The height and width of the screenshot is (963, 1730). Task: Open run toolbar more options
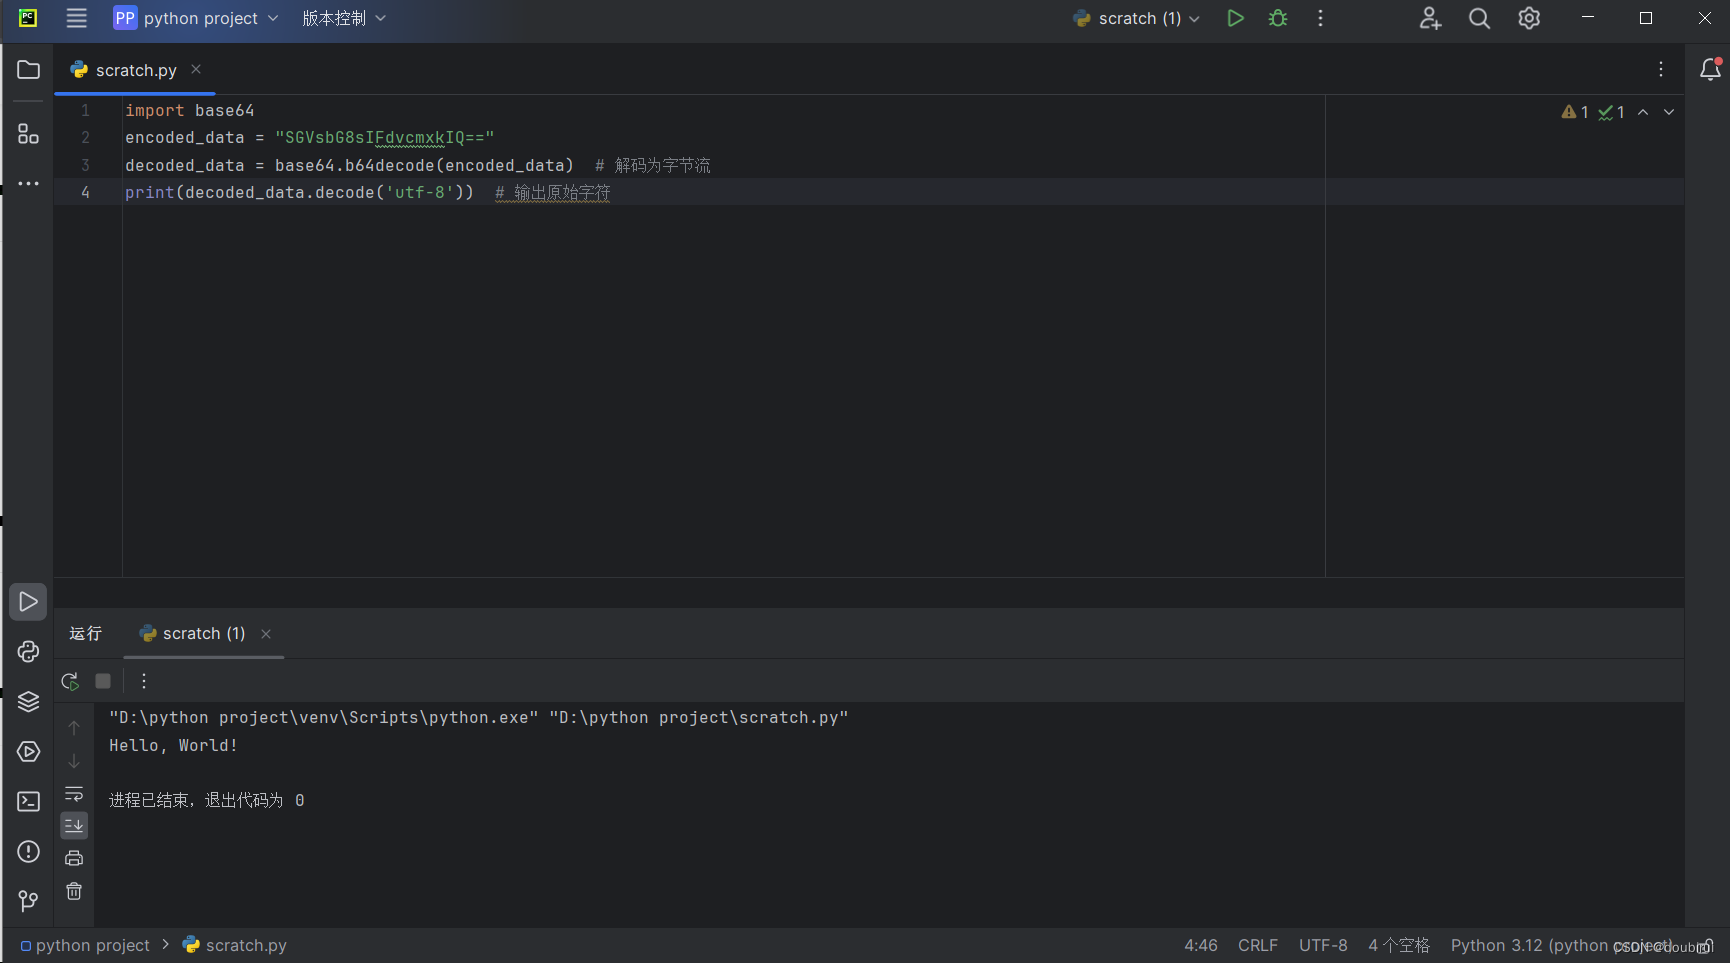[x=144, y=681]
